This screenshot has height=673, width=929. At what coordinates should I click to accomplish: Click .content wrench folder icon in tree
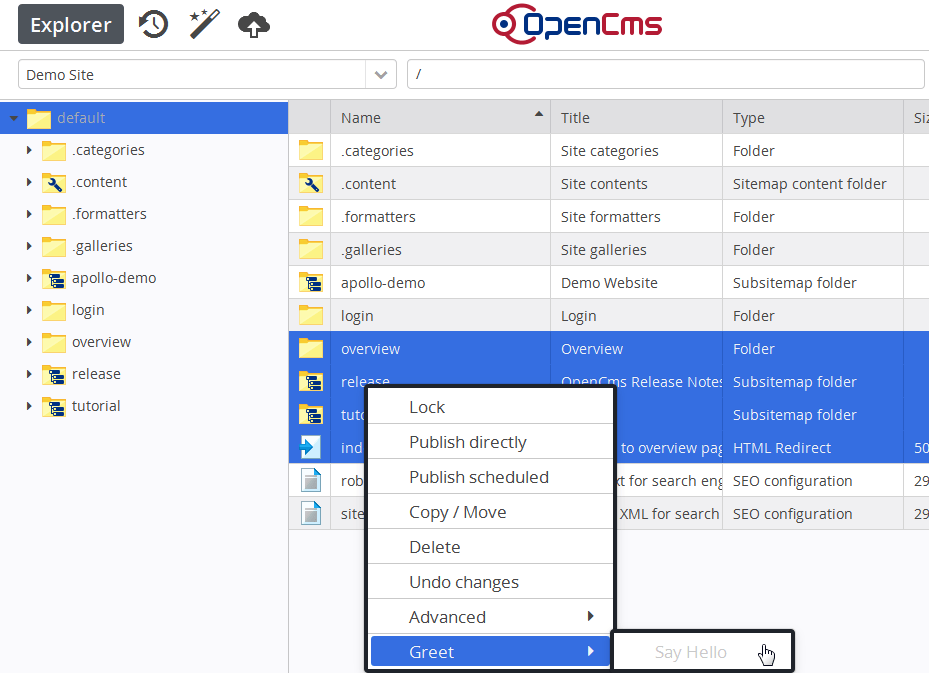coord(54,182)
